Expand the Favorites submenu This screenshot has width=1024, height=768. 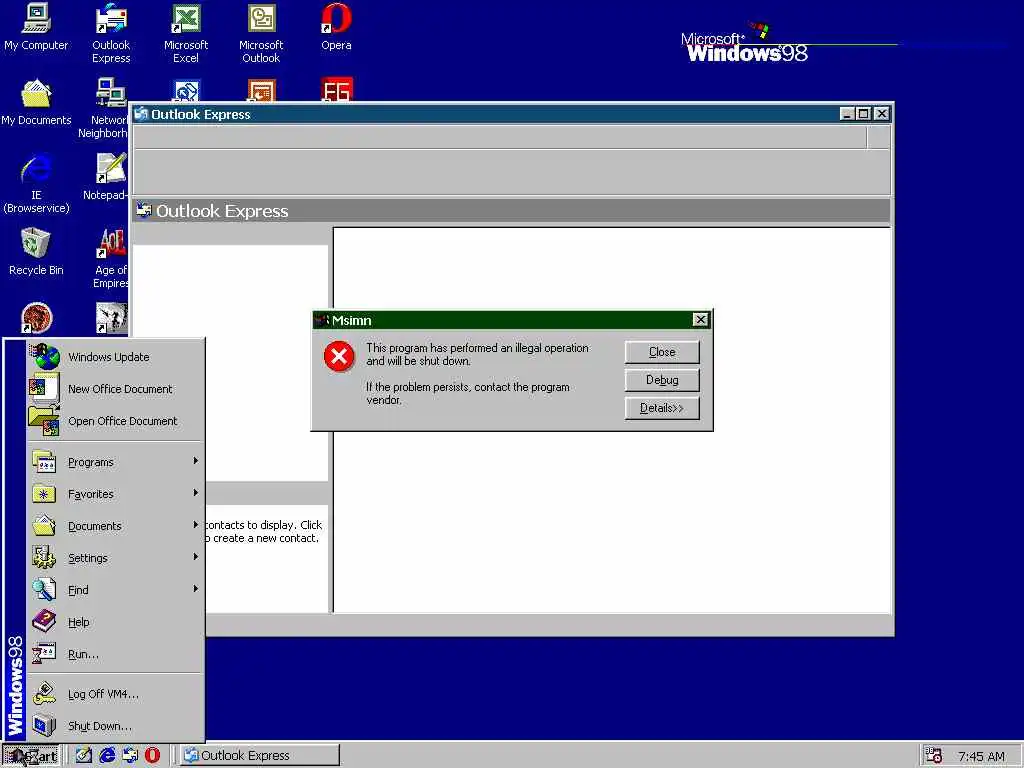116,494
